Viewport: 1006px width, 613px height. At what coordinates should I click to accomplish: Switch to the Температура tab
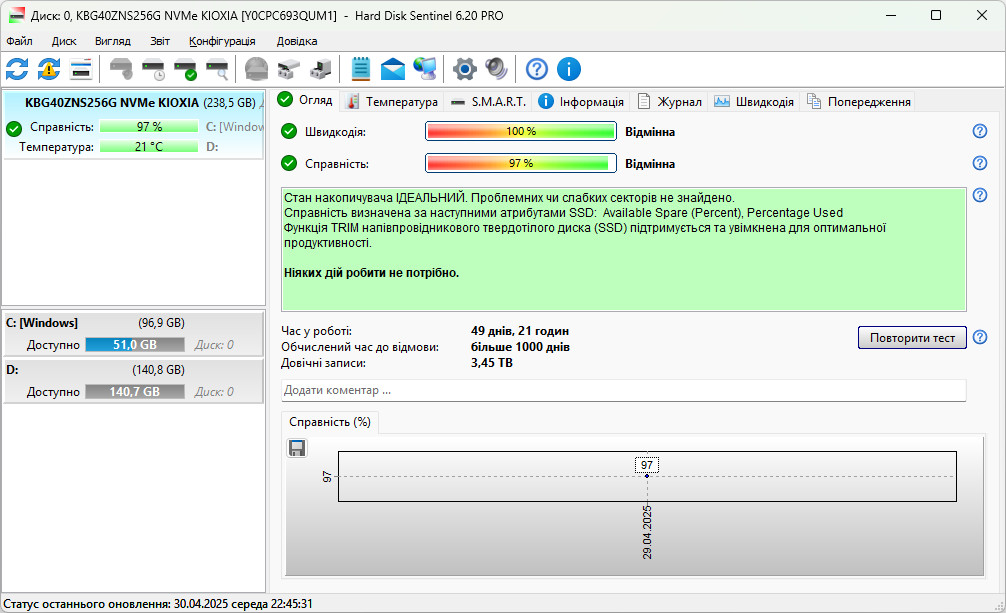[x=392, y=101]
